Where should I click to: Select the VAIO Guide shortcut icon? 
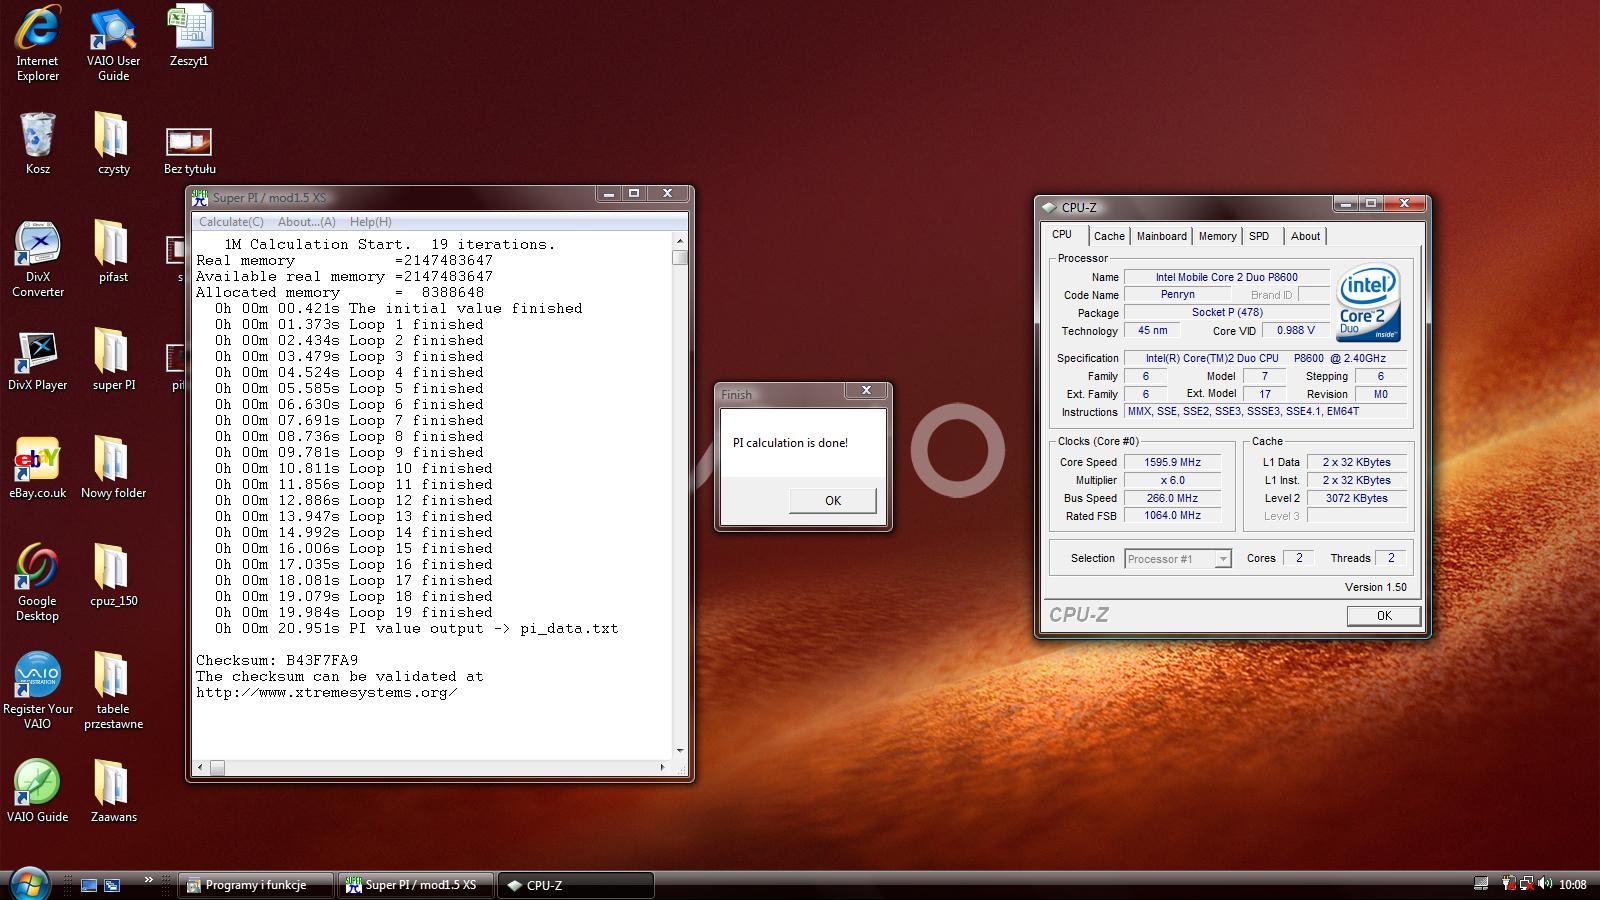pos(38,791)
